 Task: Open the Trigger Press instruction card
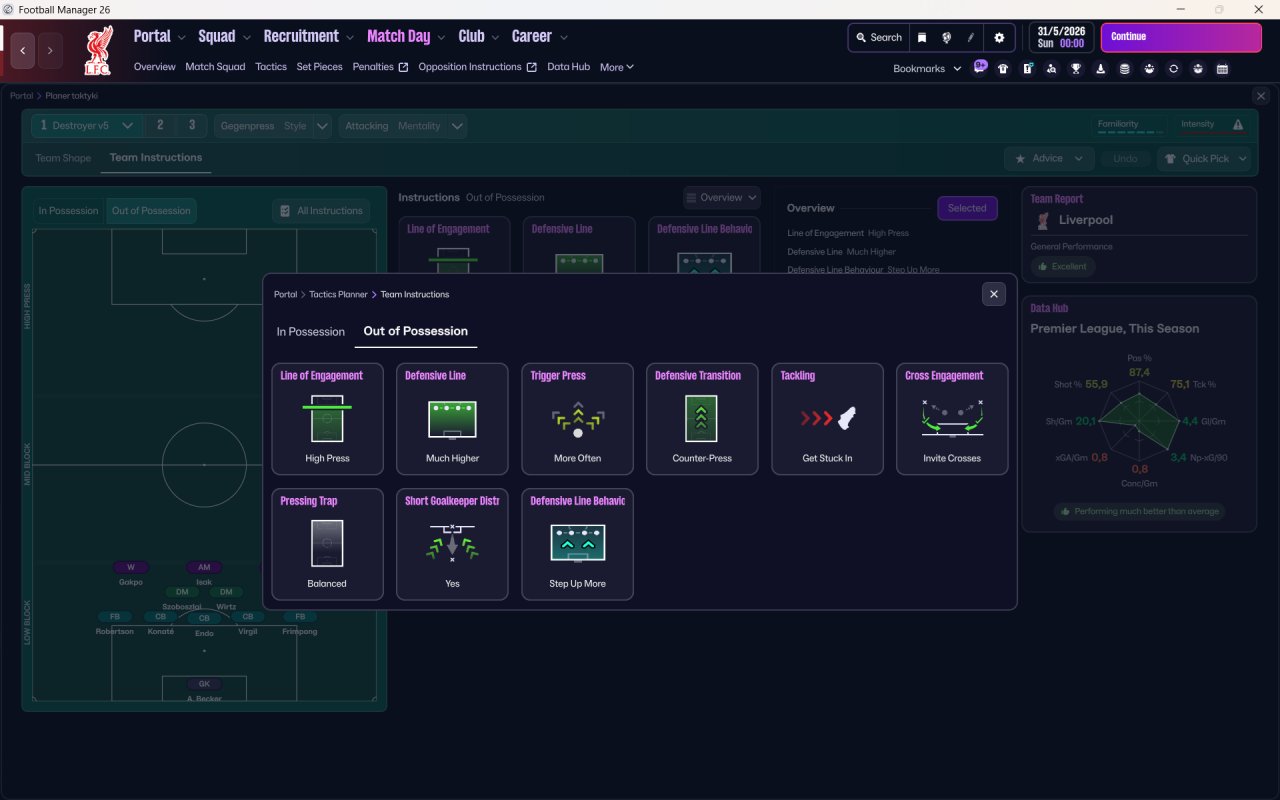[x=578, y=418]
